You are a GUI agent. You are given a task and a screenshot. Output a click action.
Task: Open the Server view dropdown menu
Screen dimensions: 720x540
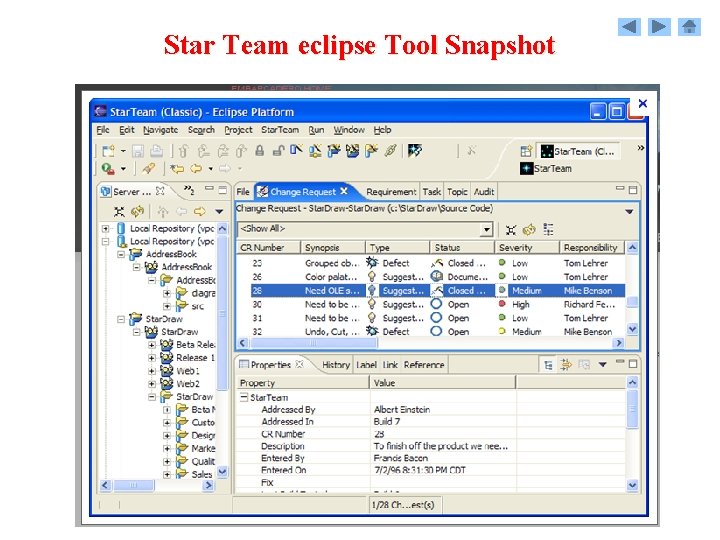pyautogui.click(x=219, y=212)
